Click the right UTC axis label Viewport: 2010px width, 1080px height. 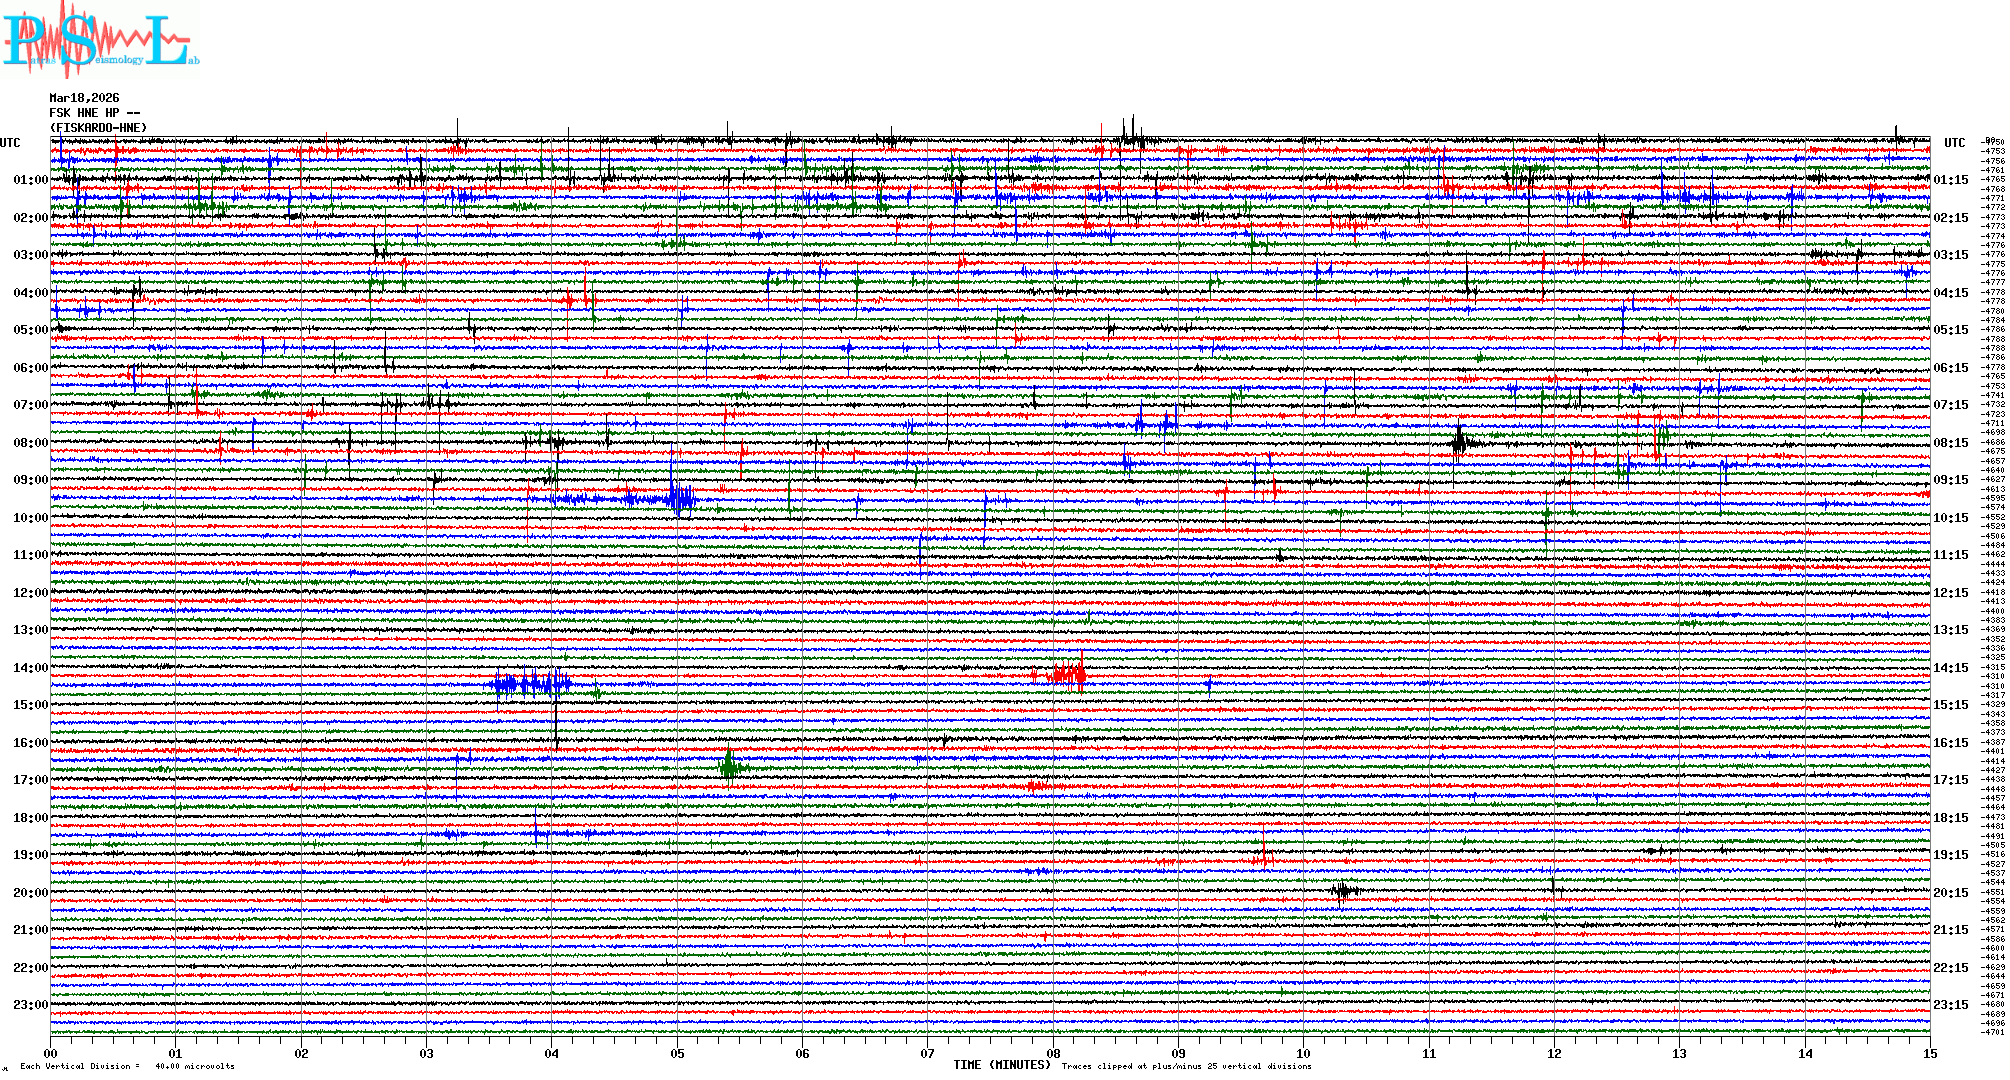tap(1954, 143)
